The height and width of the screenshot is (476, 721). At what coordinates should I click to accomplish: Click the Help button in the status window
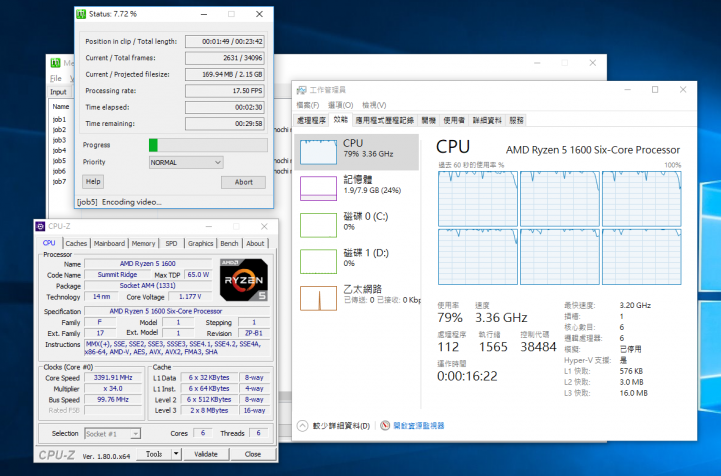click(93, 182)
